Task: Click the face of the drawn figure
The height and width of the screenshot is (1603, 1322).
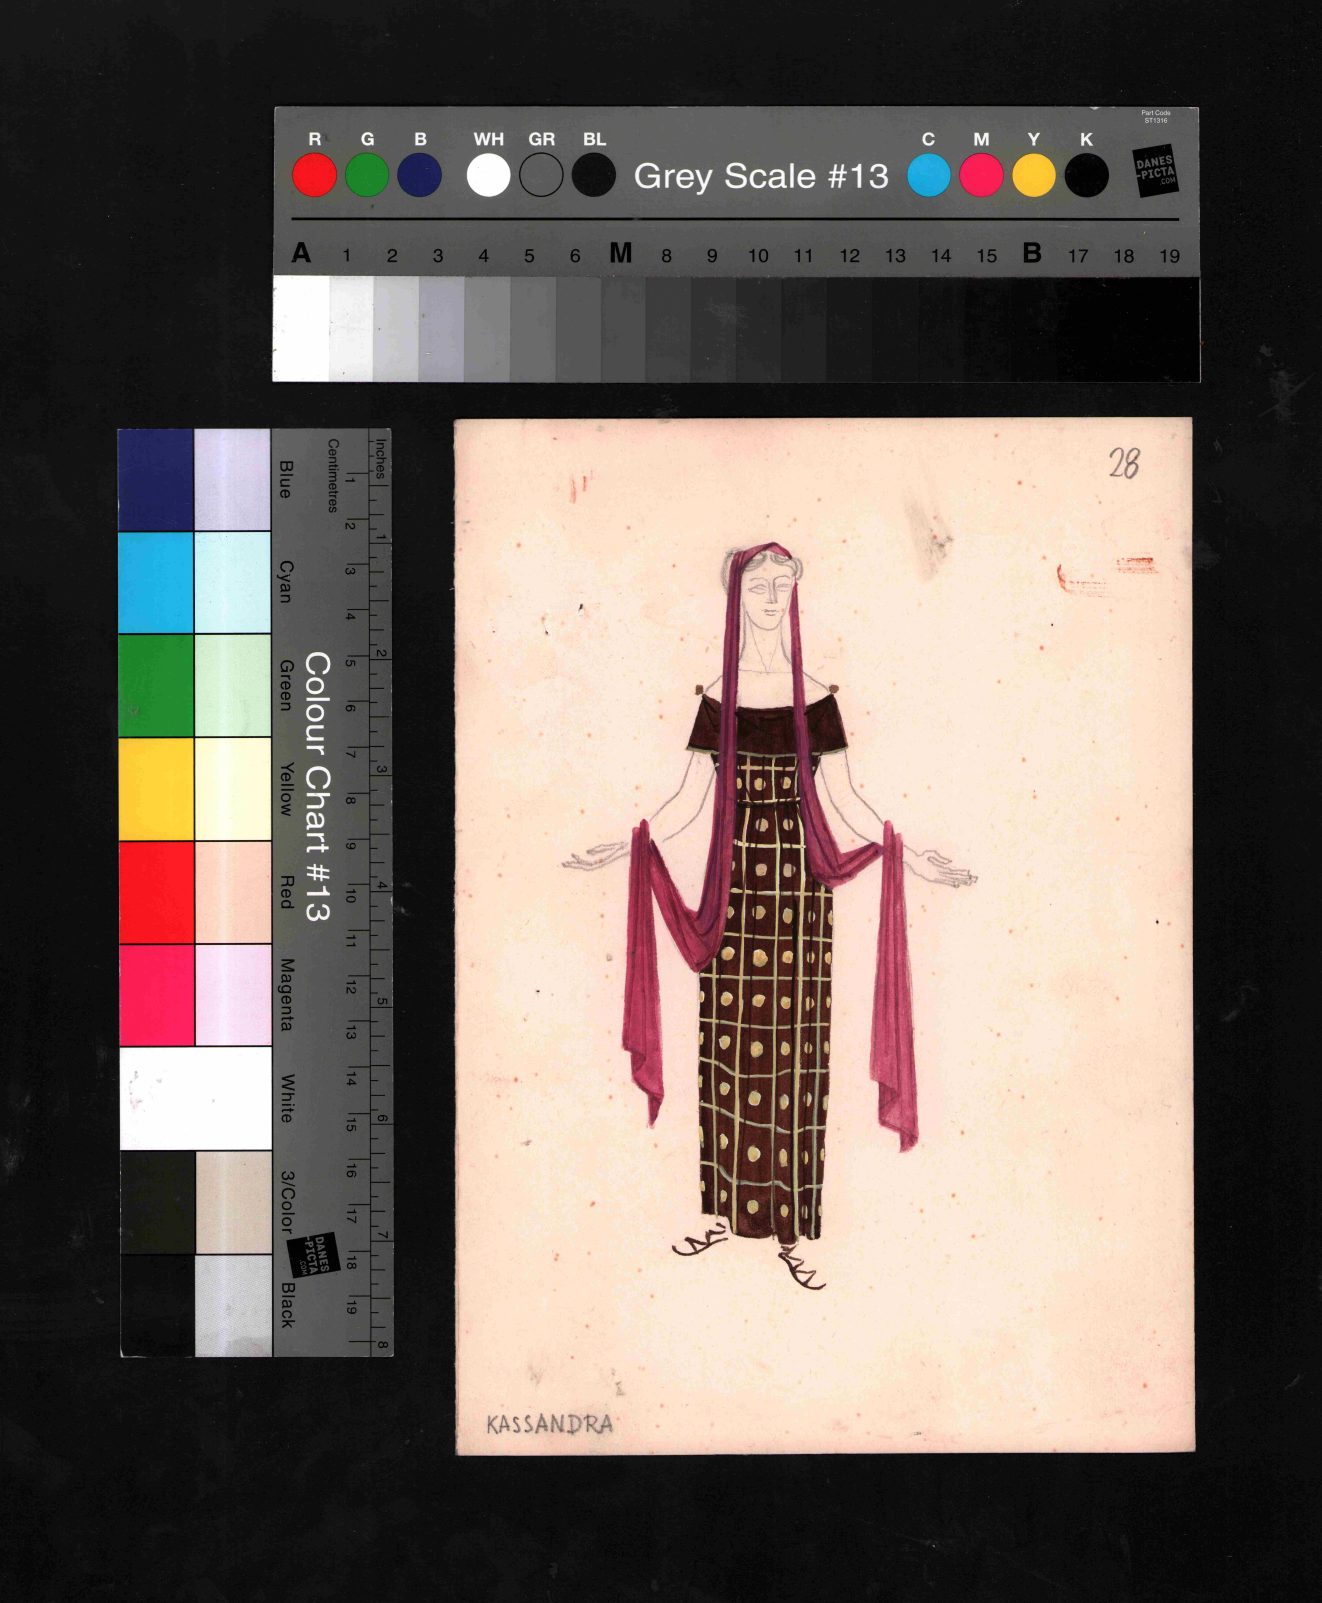Action: click(x=768, y=595)
